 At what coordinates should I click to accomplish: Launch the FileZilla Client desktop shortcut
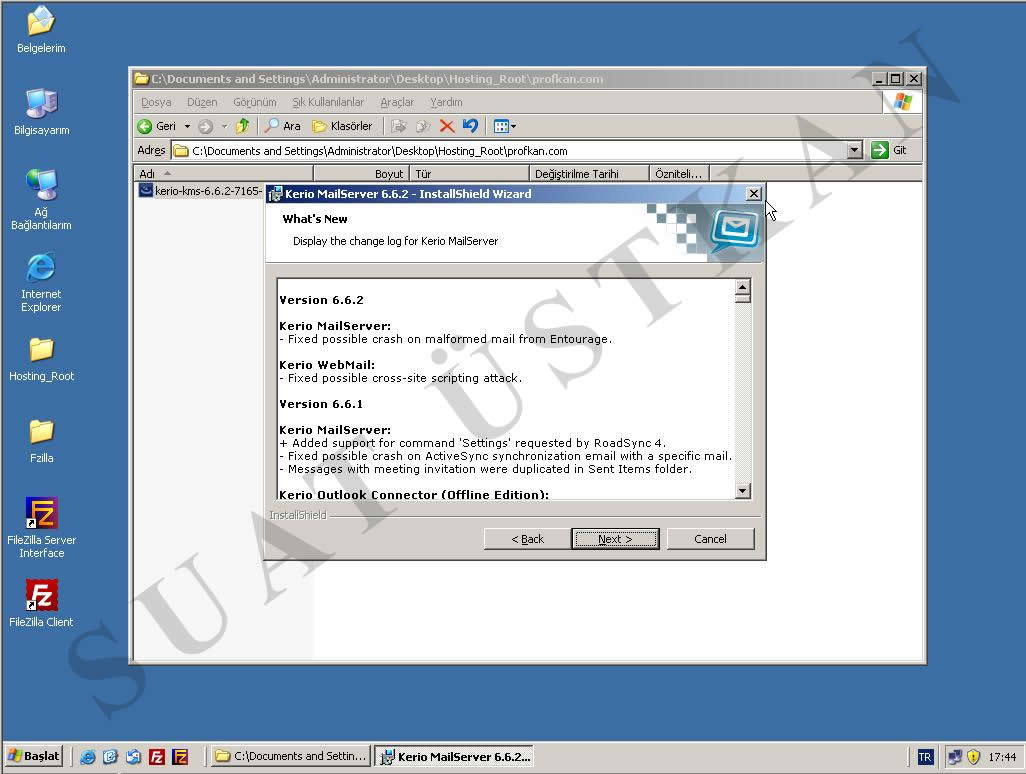tap(41, 603)
